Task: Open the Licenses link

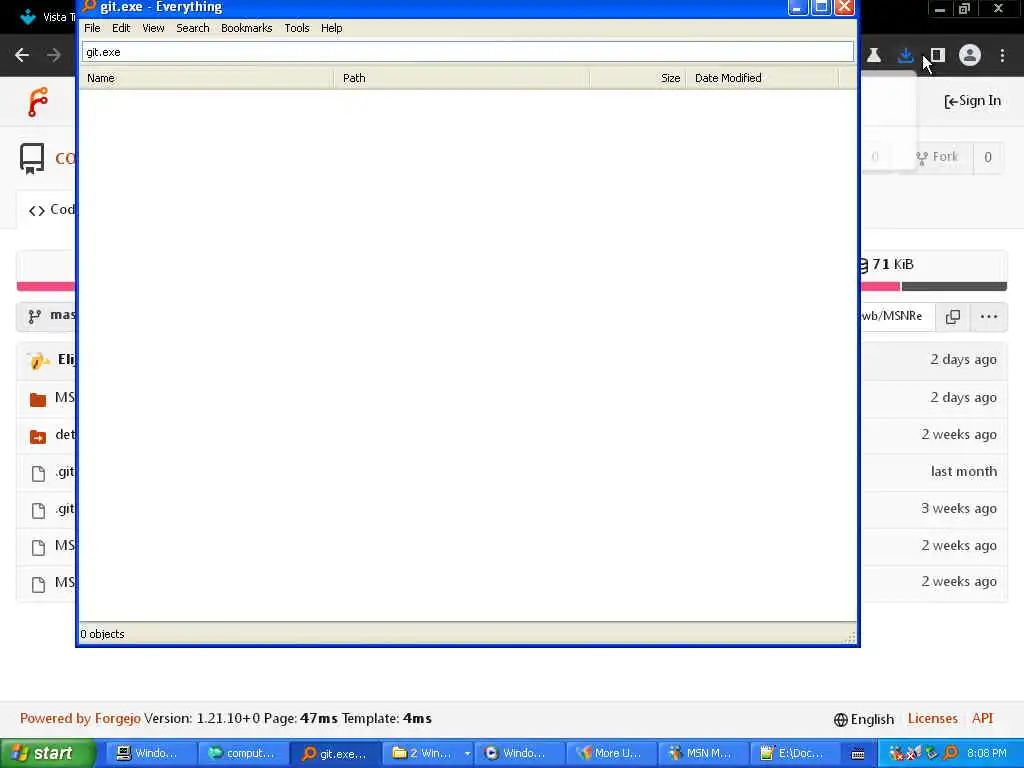Action: click(x=933, y=718)
